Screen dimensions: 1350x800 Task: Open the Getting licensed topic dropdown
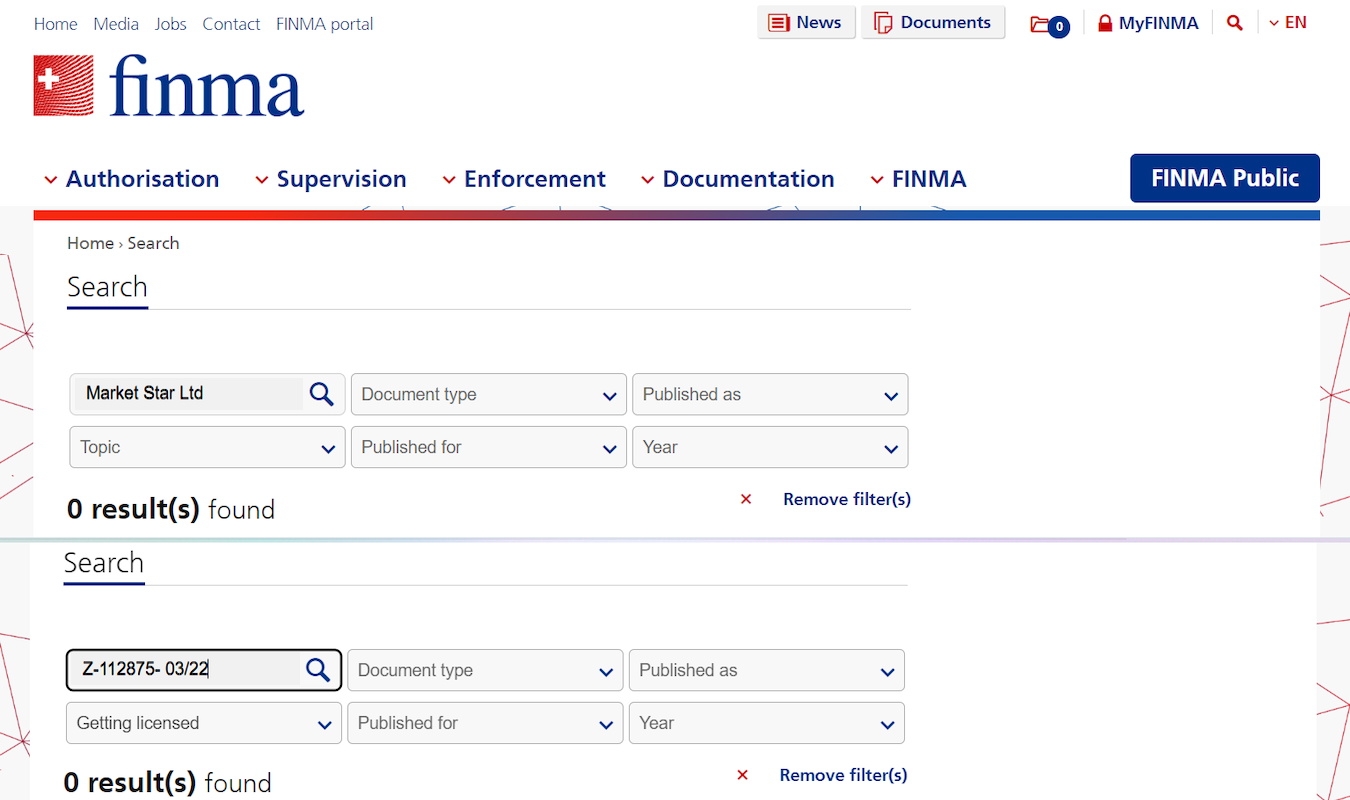pyautogui.click(x=204, y=723)
